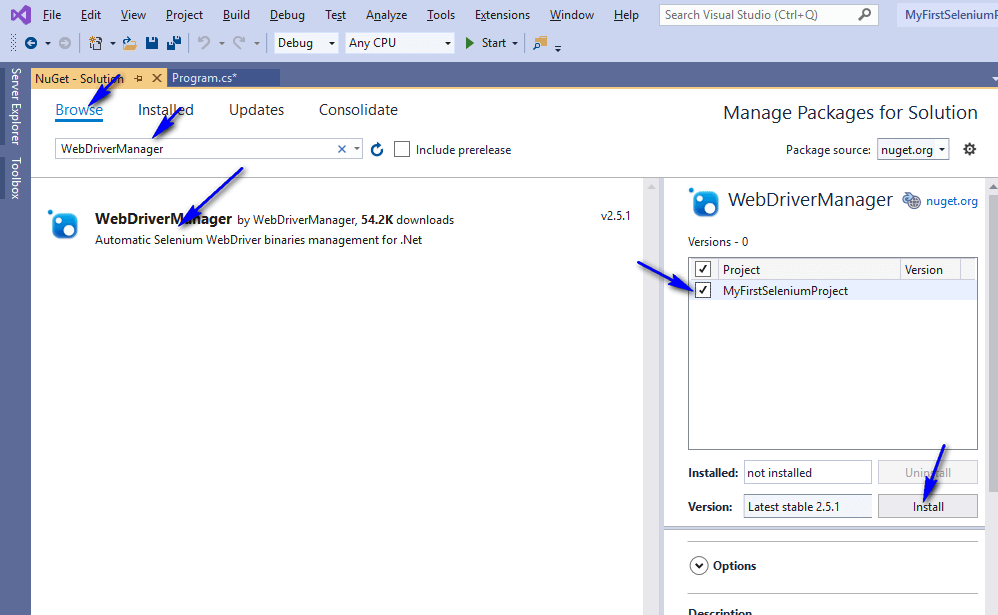Clear the WebDriverManager search text
This screenshot has height=615, width=998.
point(342,149)
